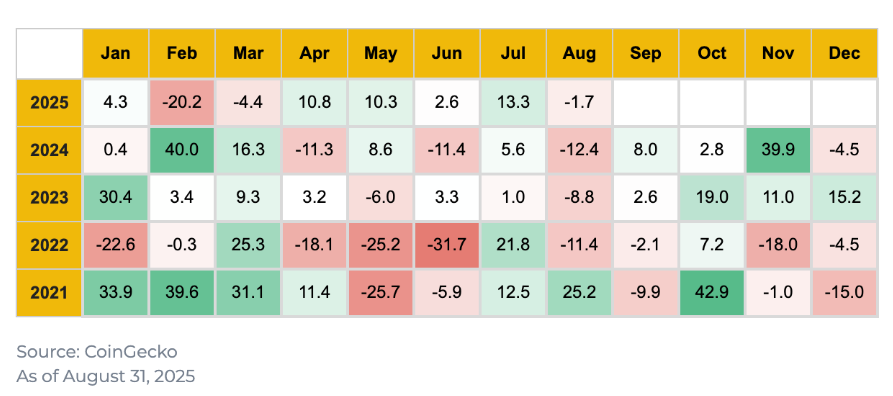Select the empty September 2025 cell

click(646, 103)
